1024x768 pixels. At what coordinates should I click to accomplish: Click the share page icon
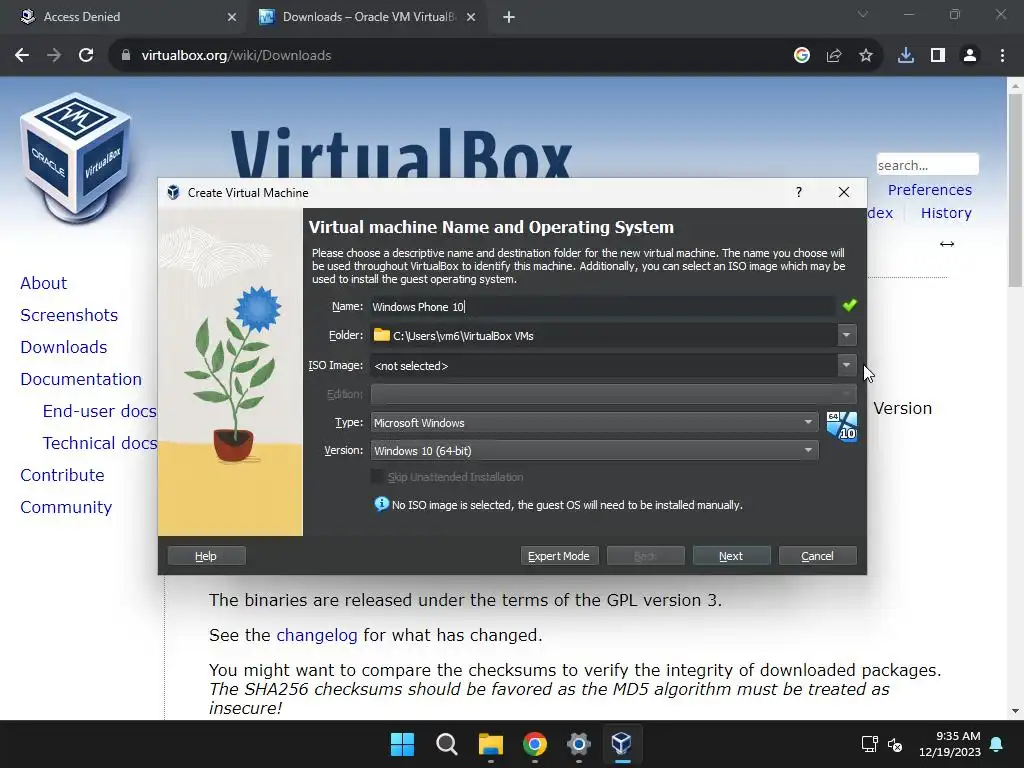click(x=834, y=56)
